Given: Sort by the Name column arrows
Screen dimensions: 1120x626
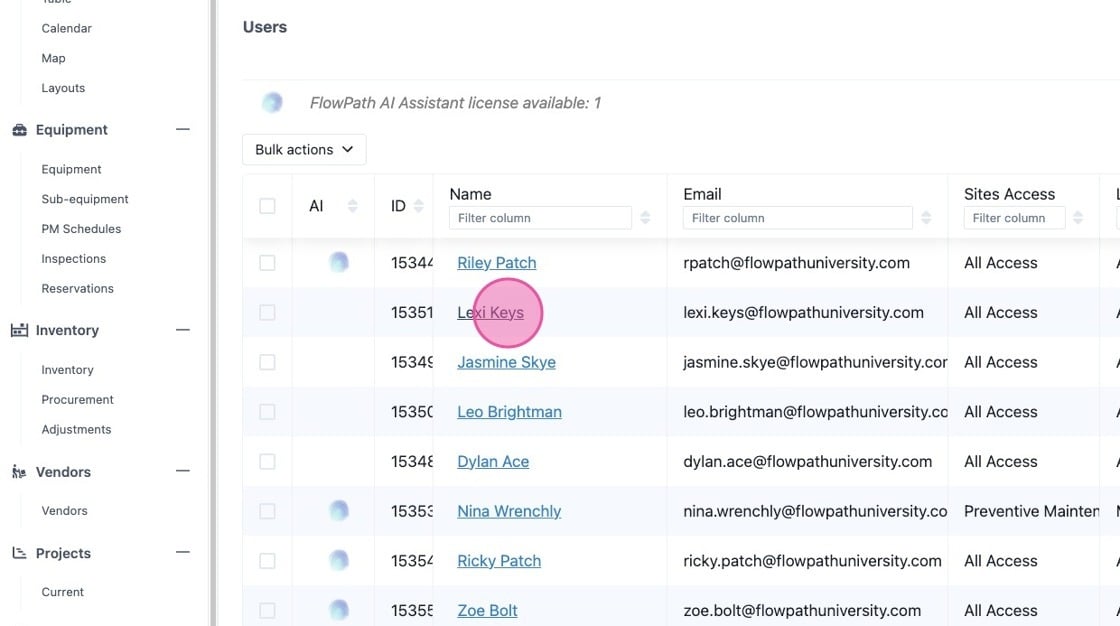Looking at the screenshot, I should [x=645, y=217].
